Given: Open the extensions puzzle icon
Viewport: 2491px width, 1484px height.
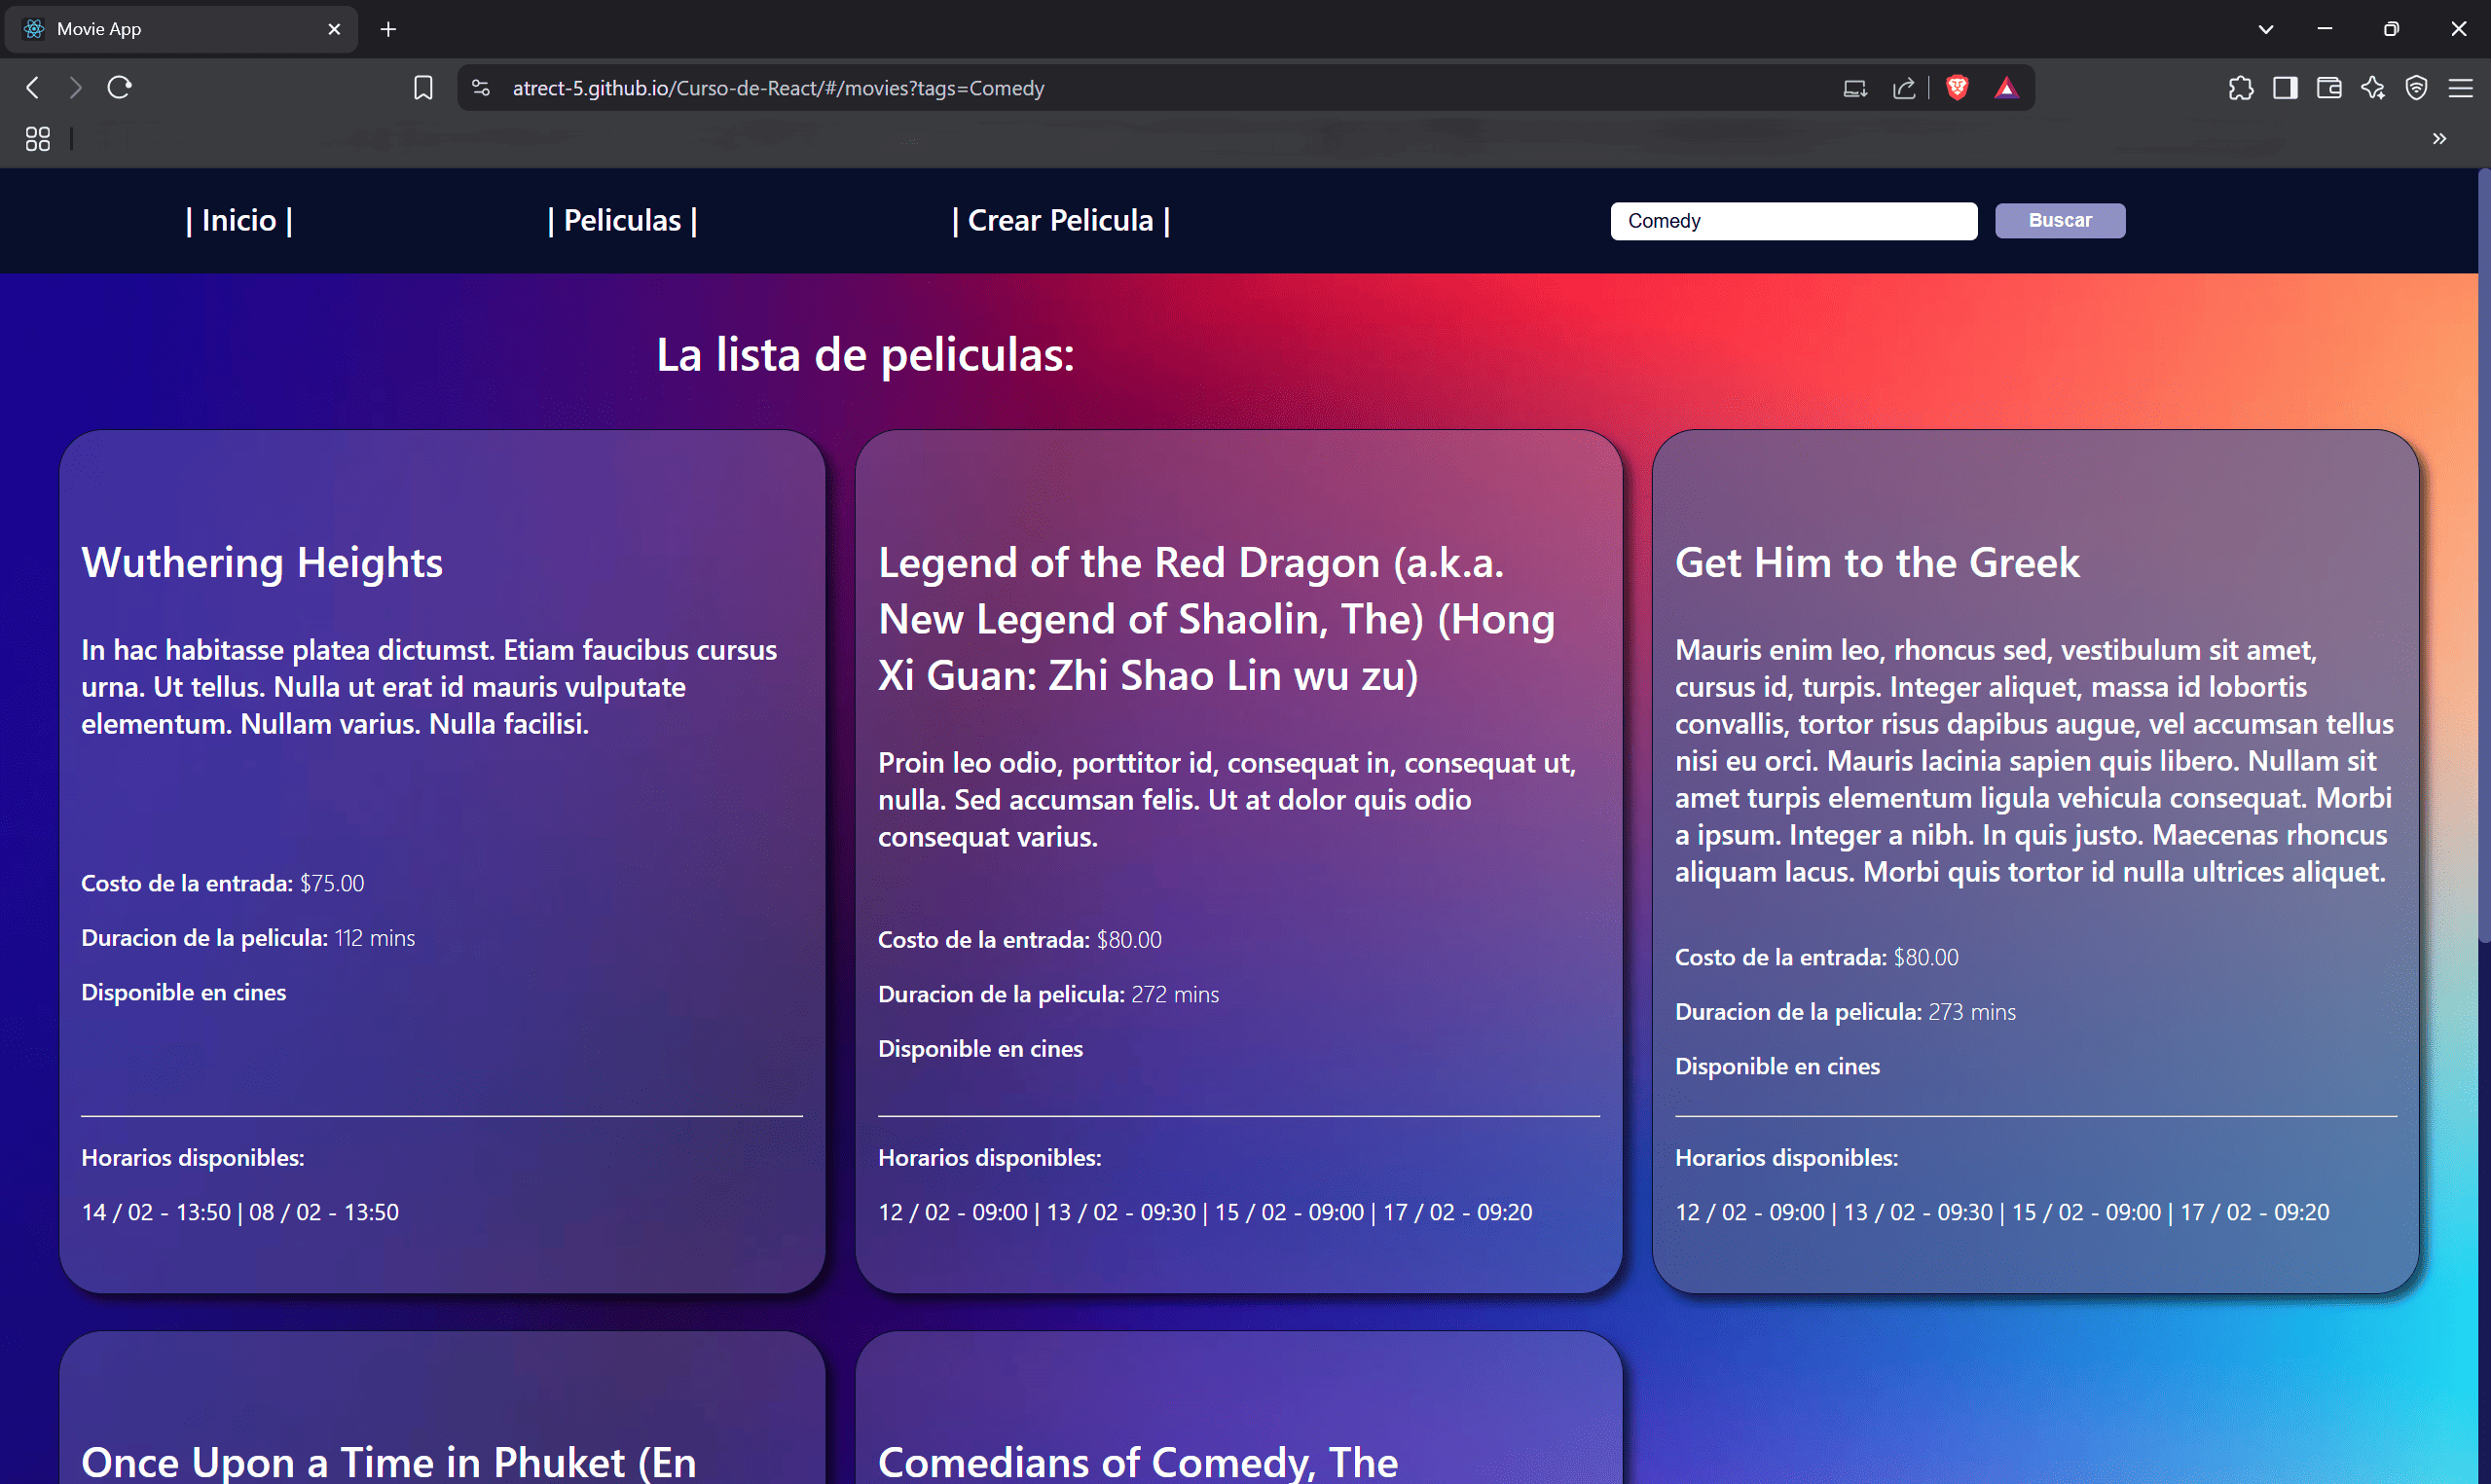Looking at the screenshot, I should (2241, 88).
